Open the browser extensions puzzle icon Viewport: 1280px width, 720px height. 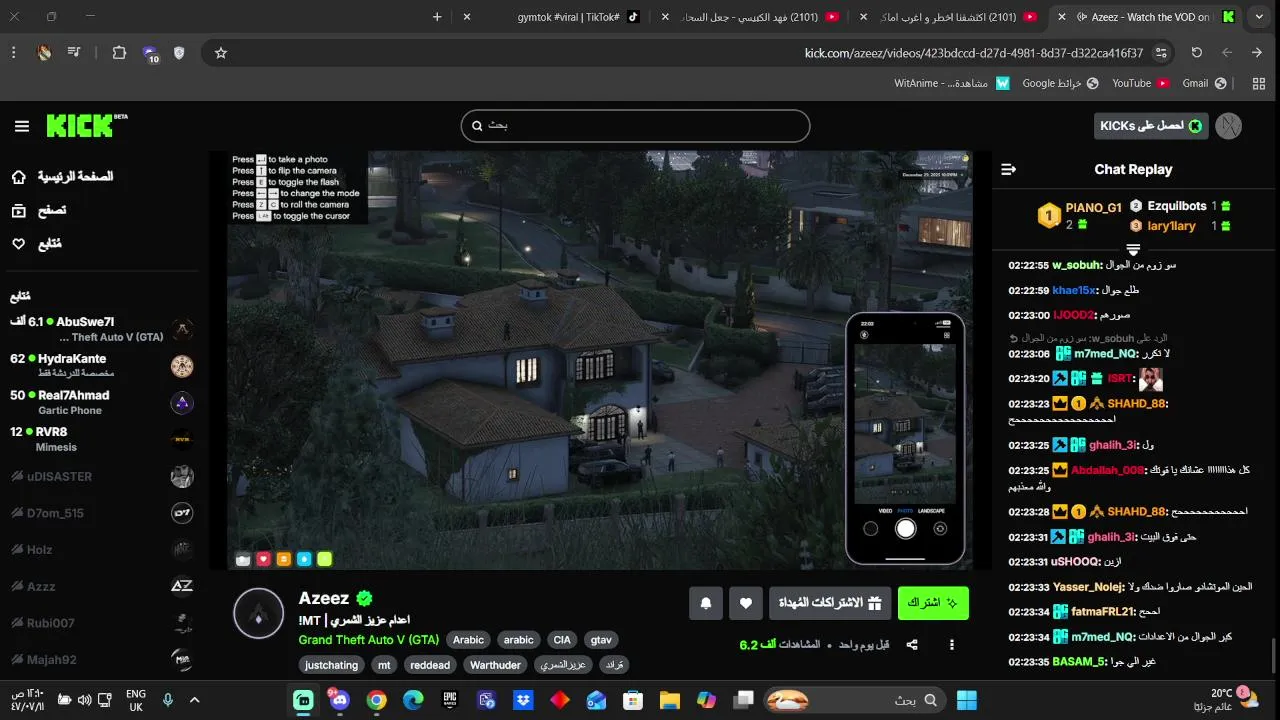point(119,53)
